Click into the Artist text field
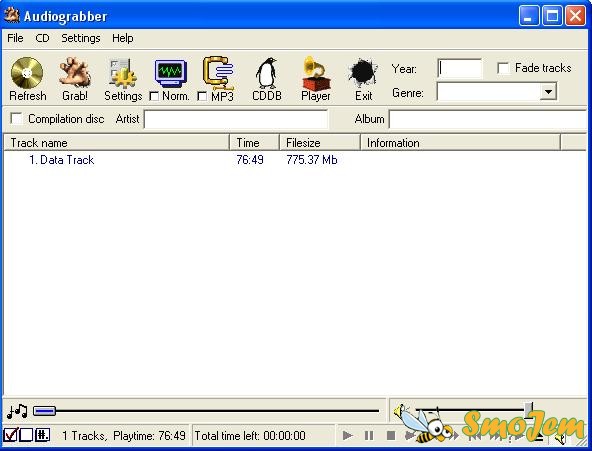This screenshot has width=592, height=451. click(236, 119)
